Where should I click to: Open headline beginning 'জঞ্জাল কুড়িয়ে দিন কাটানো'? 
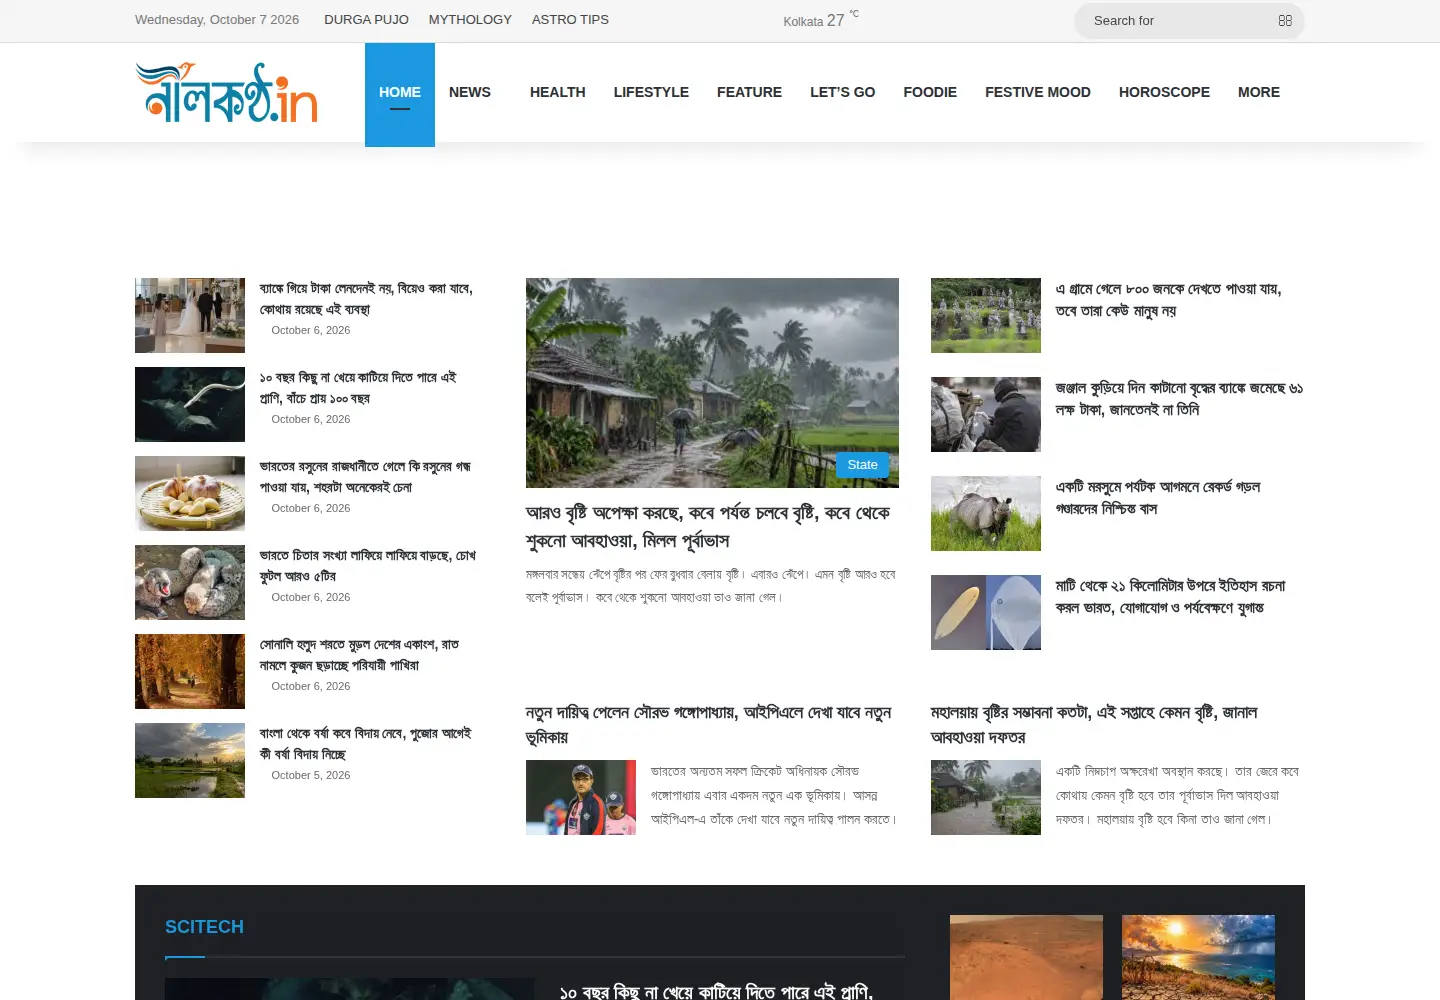click(x=1179, y=399)
